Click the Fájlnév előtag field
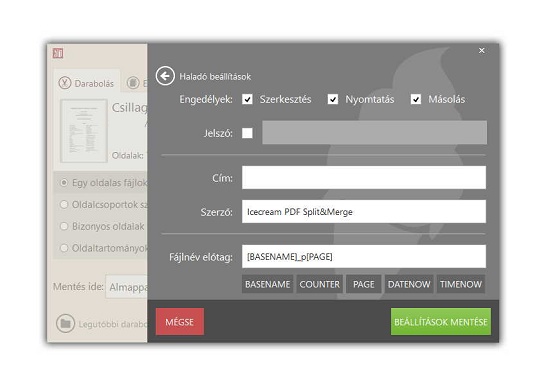The width and height of the screenshot is (550, 376). point(364,256)
